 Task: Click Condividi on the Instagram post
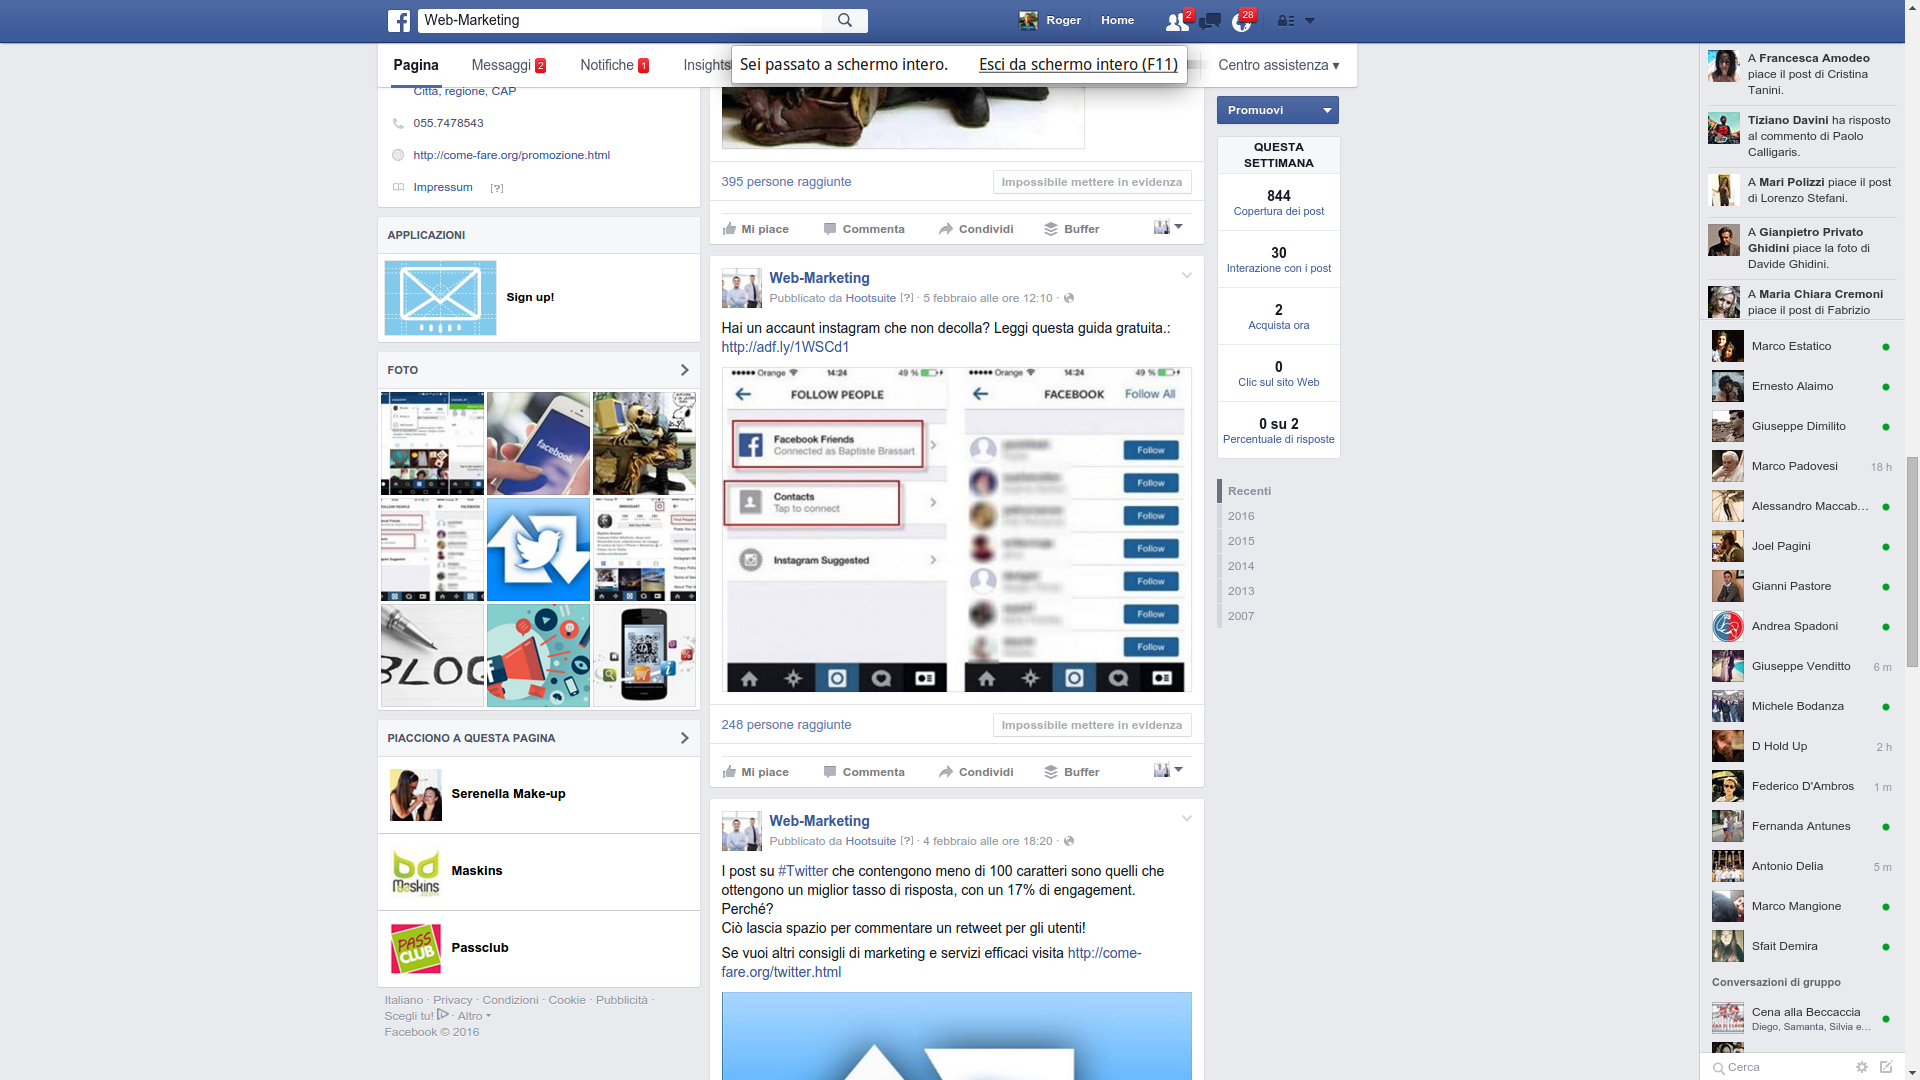coord(976,772)
